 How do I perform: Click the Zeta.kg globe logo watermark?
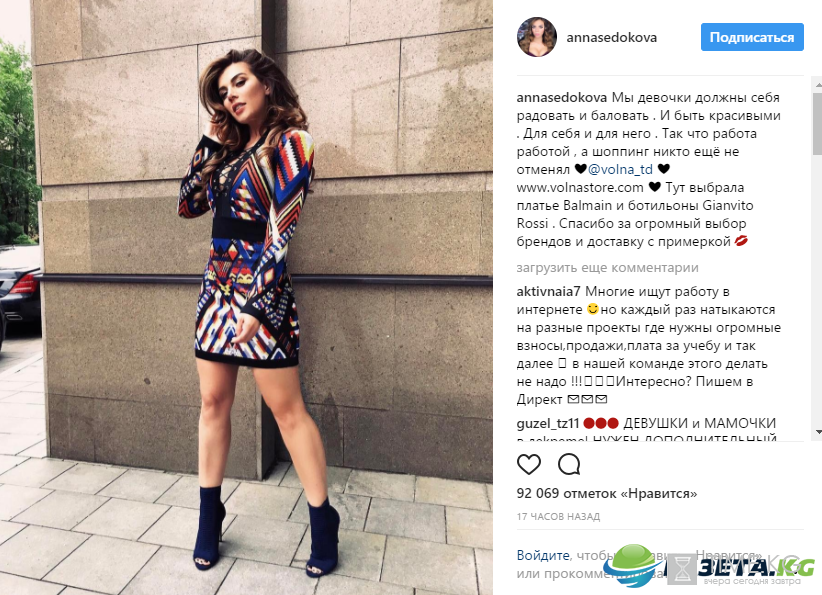[633, 565]
